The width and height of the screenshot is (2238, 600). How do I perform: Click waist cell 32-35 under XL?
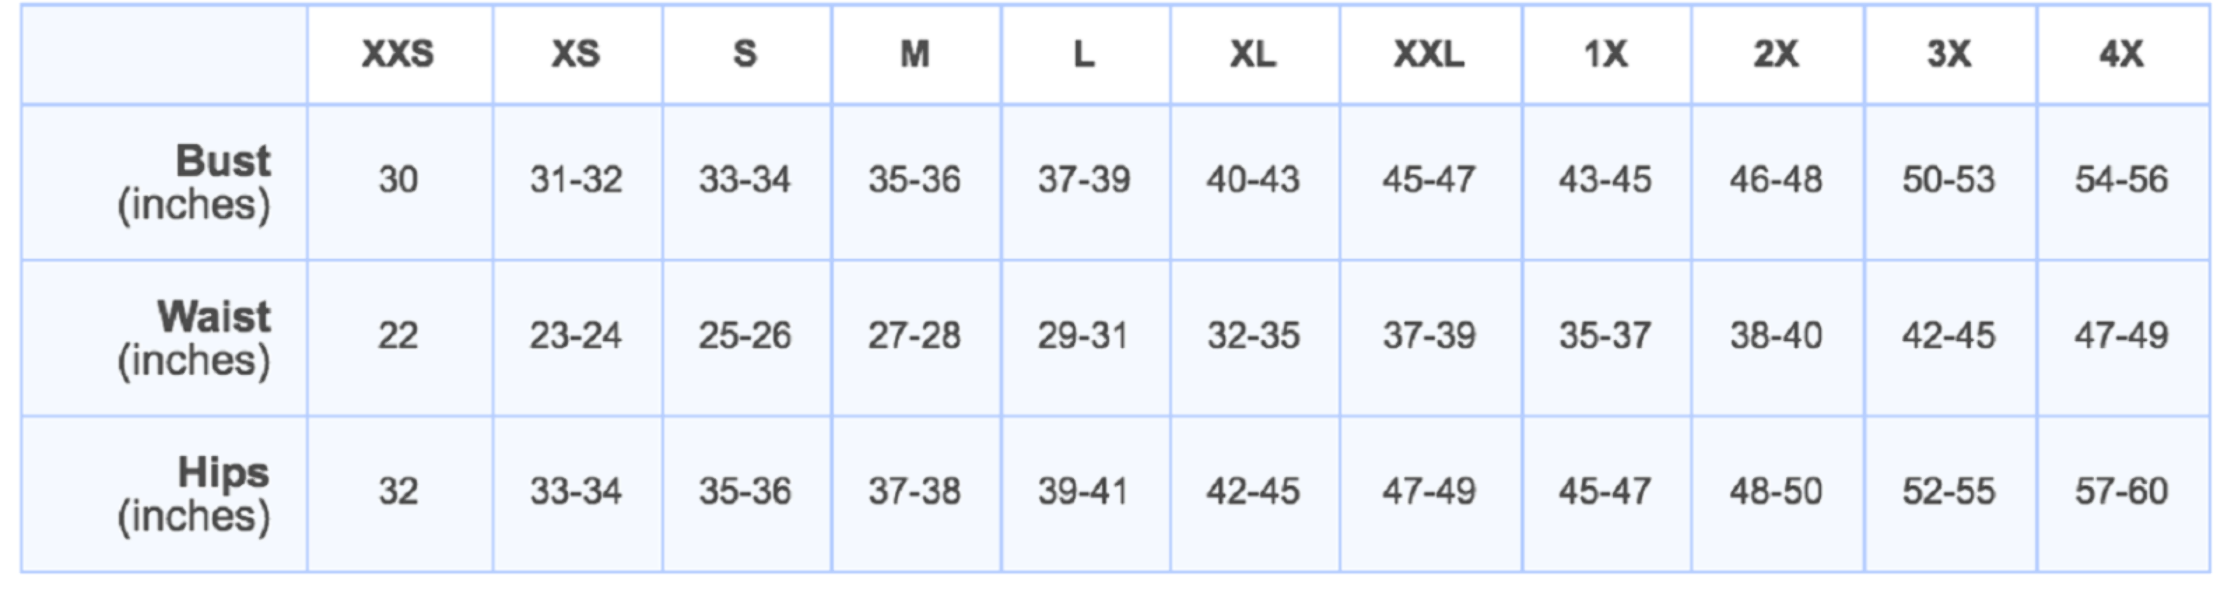point(1253,336)
